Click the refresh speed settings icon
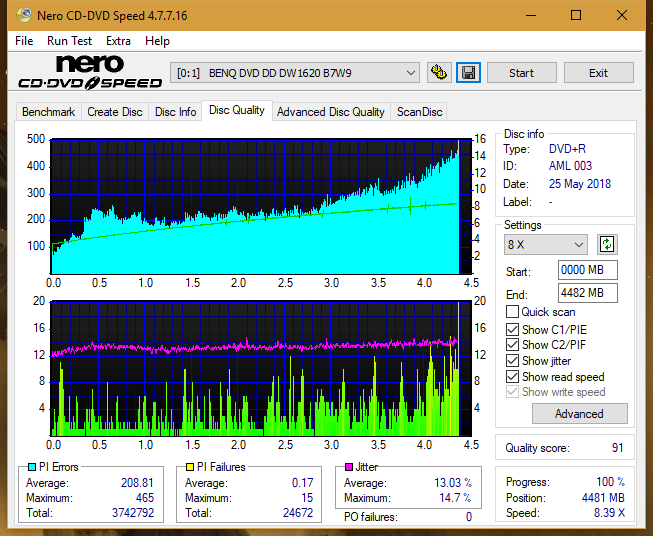The image size is (653, 536). pos(607,244)
